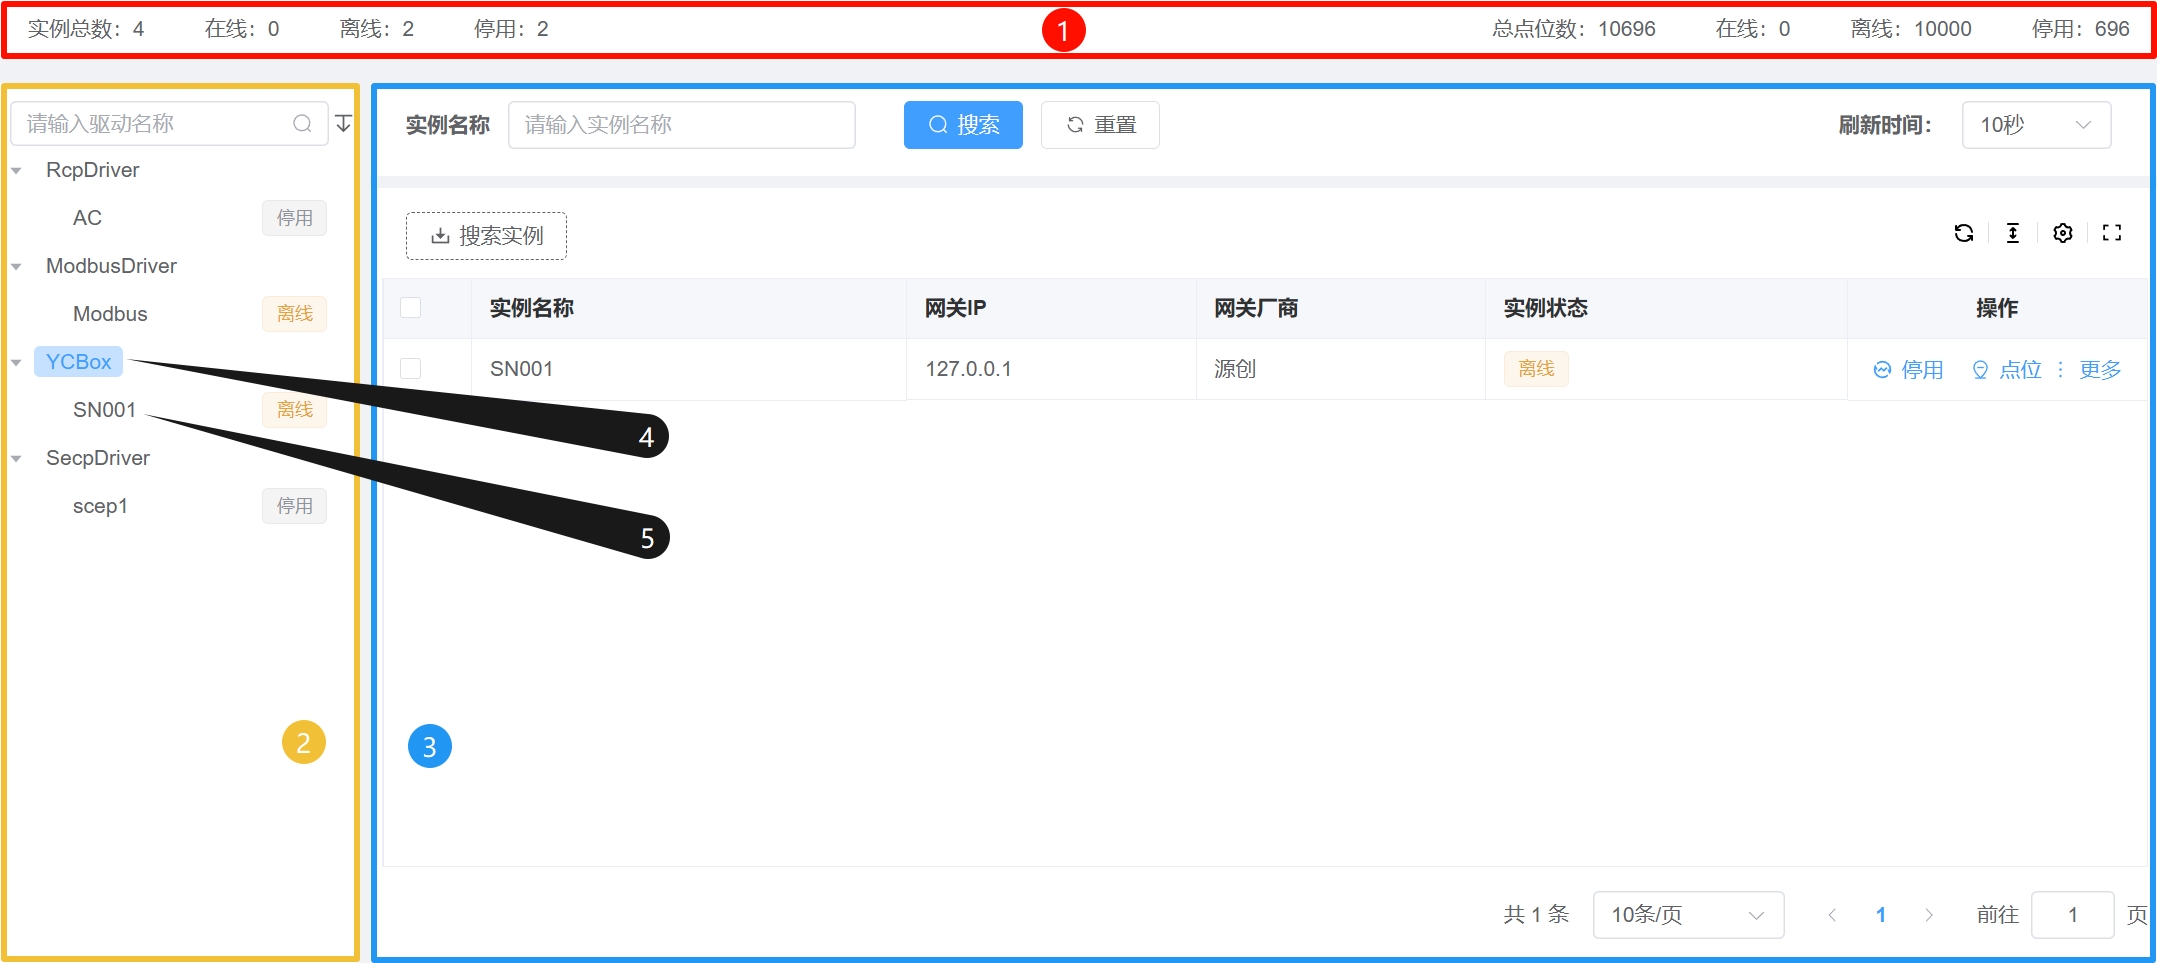Focus the 实例名称 input field

[x=681, y=125]
